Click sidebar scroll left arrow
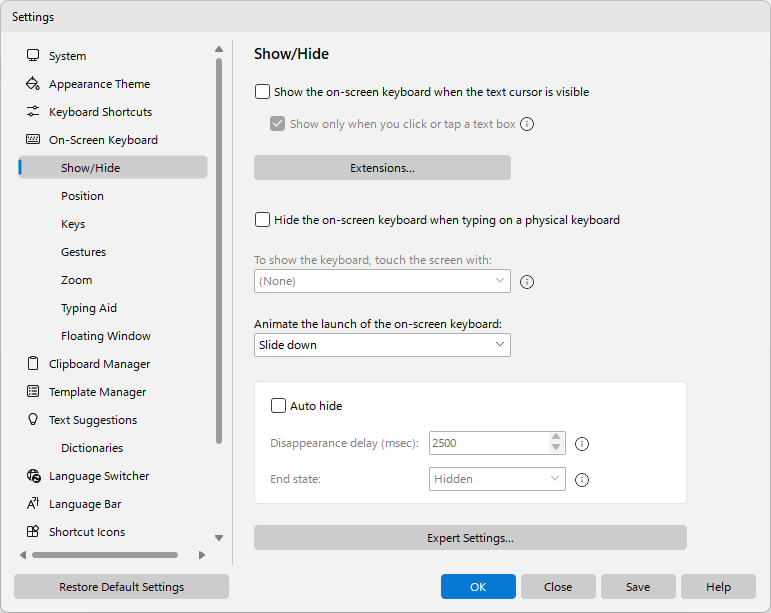The width and height of the screenshot is (771, 613). click(x=23, y=555)
